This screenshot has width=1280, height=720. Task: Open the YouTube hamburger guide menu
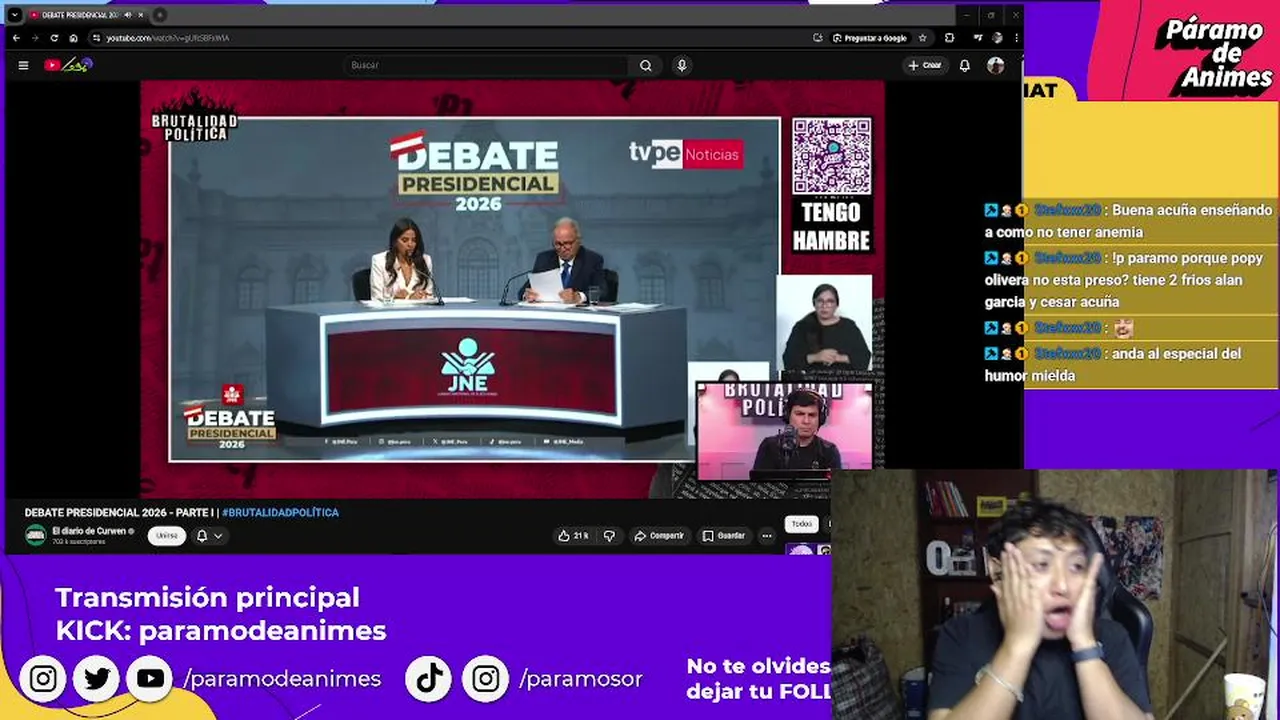pos(23,65)
